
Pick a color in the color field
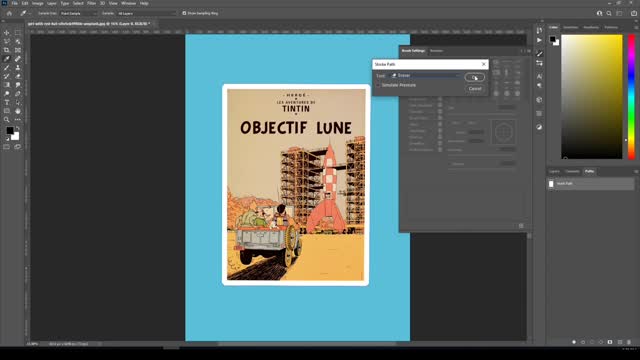pyautogui.click(x=592, y=97)
